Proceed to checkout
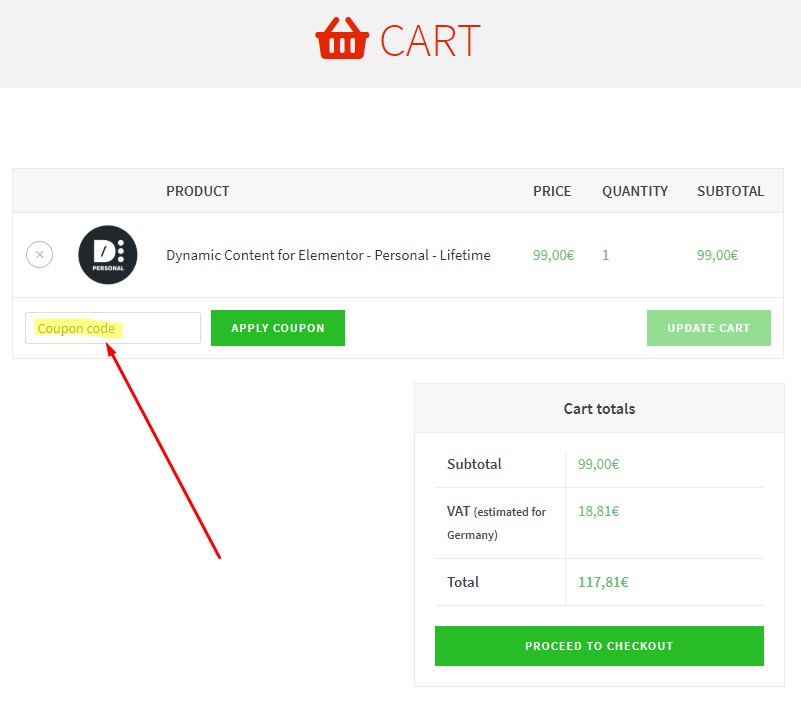Image resolution: width=801 pixels, height=709 pixels. point(599,646)
